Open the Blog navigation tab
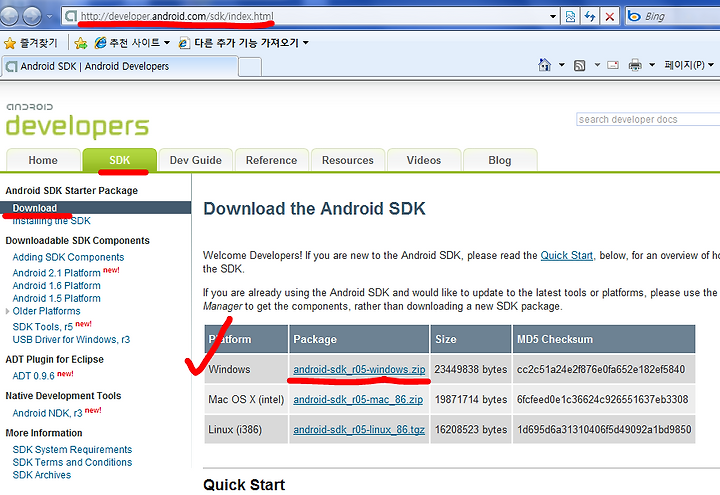 [500, 160]
